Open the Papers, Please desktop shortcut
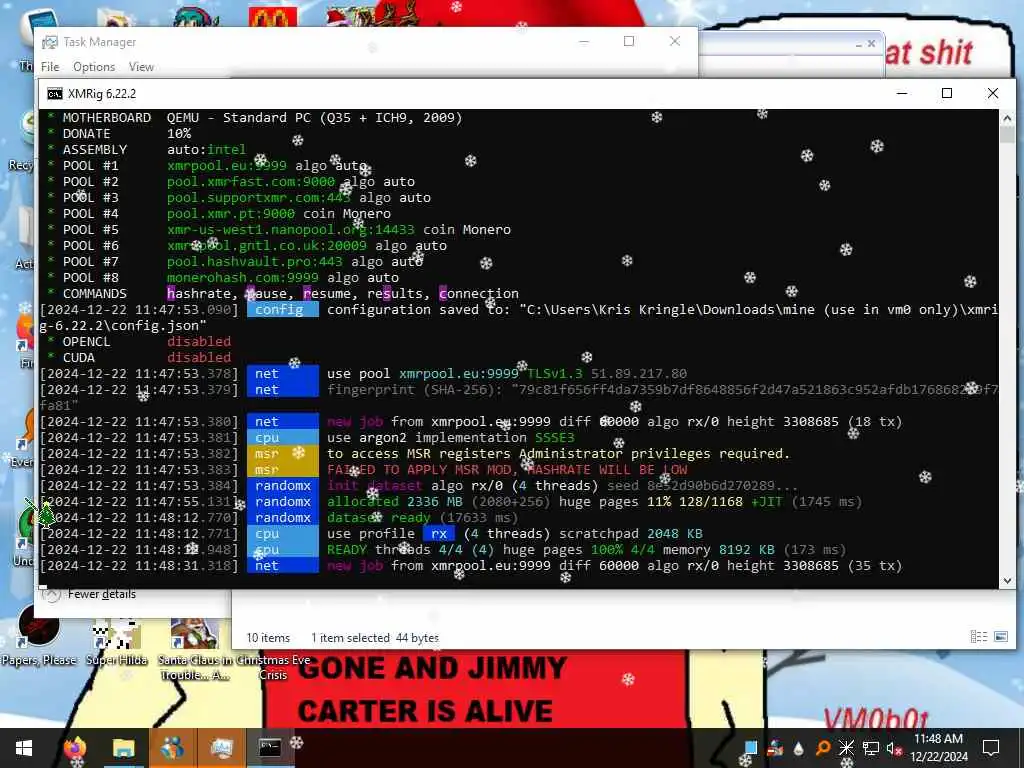The height and width of the screenshot is (768, 1024). (x=39, y=633)
